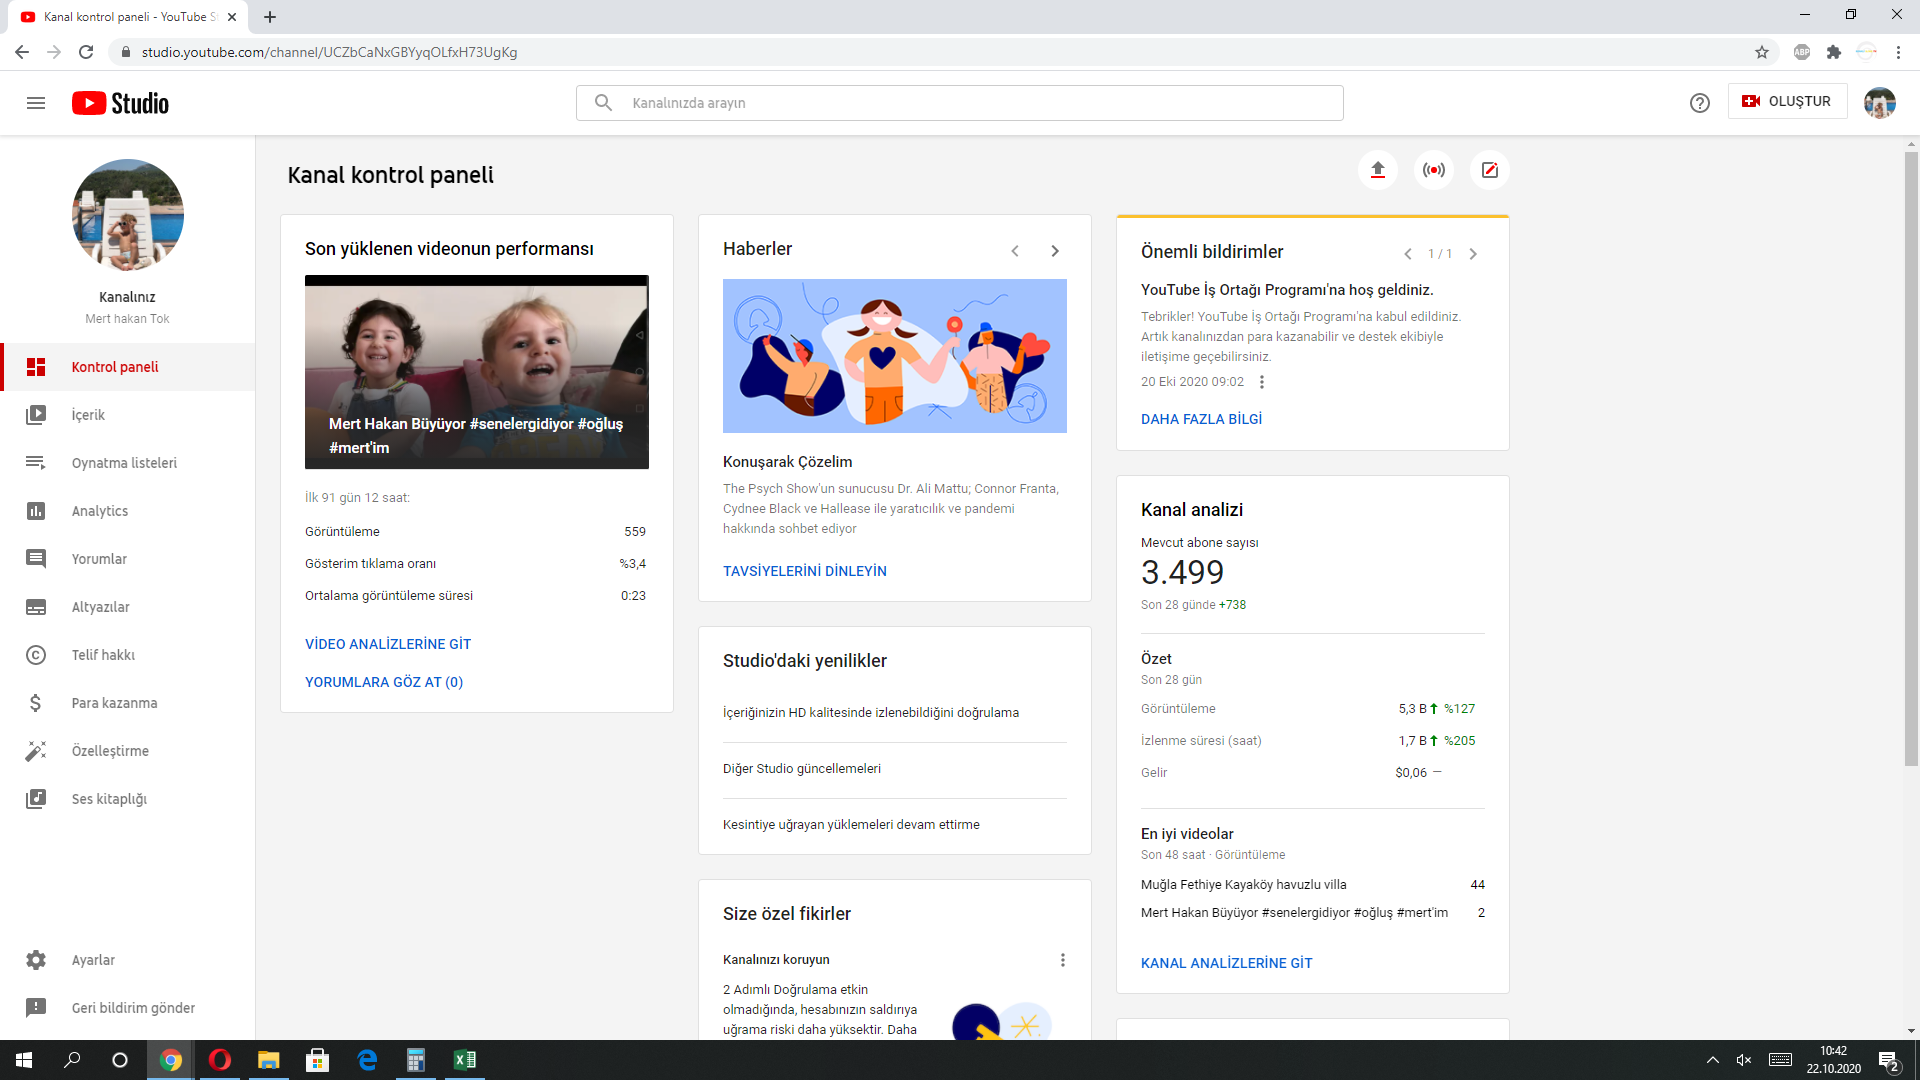The width and height of the screenshot is (1920, 1080).
Task: Click the upload video icon
Action: (x=1377, y=170)
